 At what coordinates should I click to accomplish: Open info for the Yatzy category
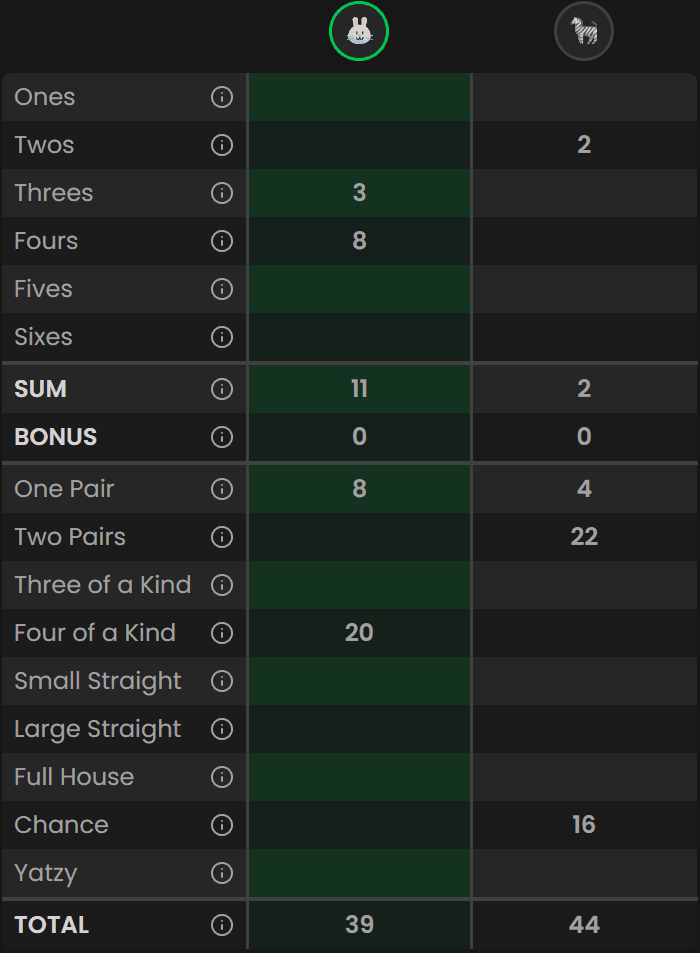(222, 873)
